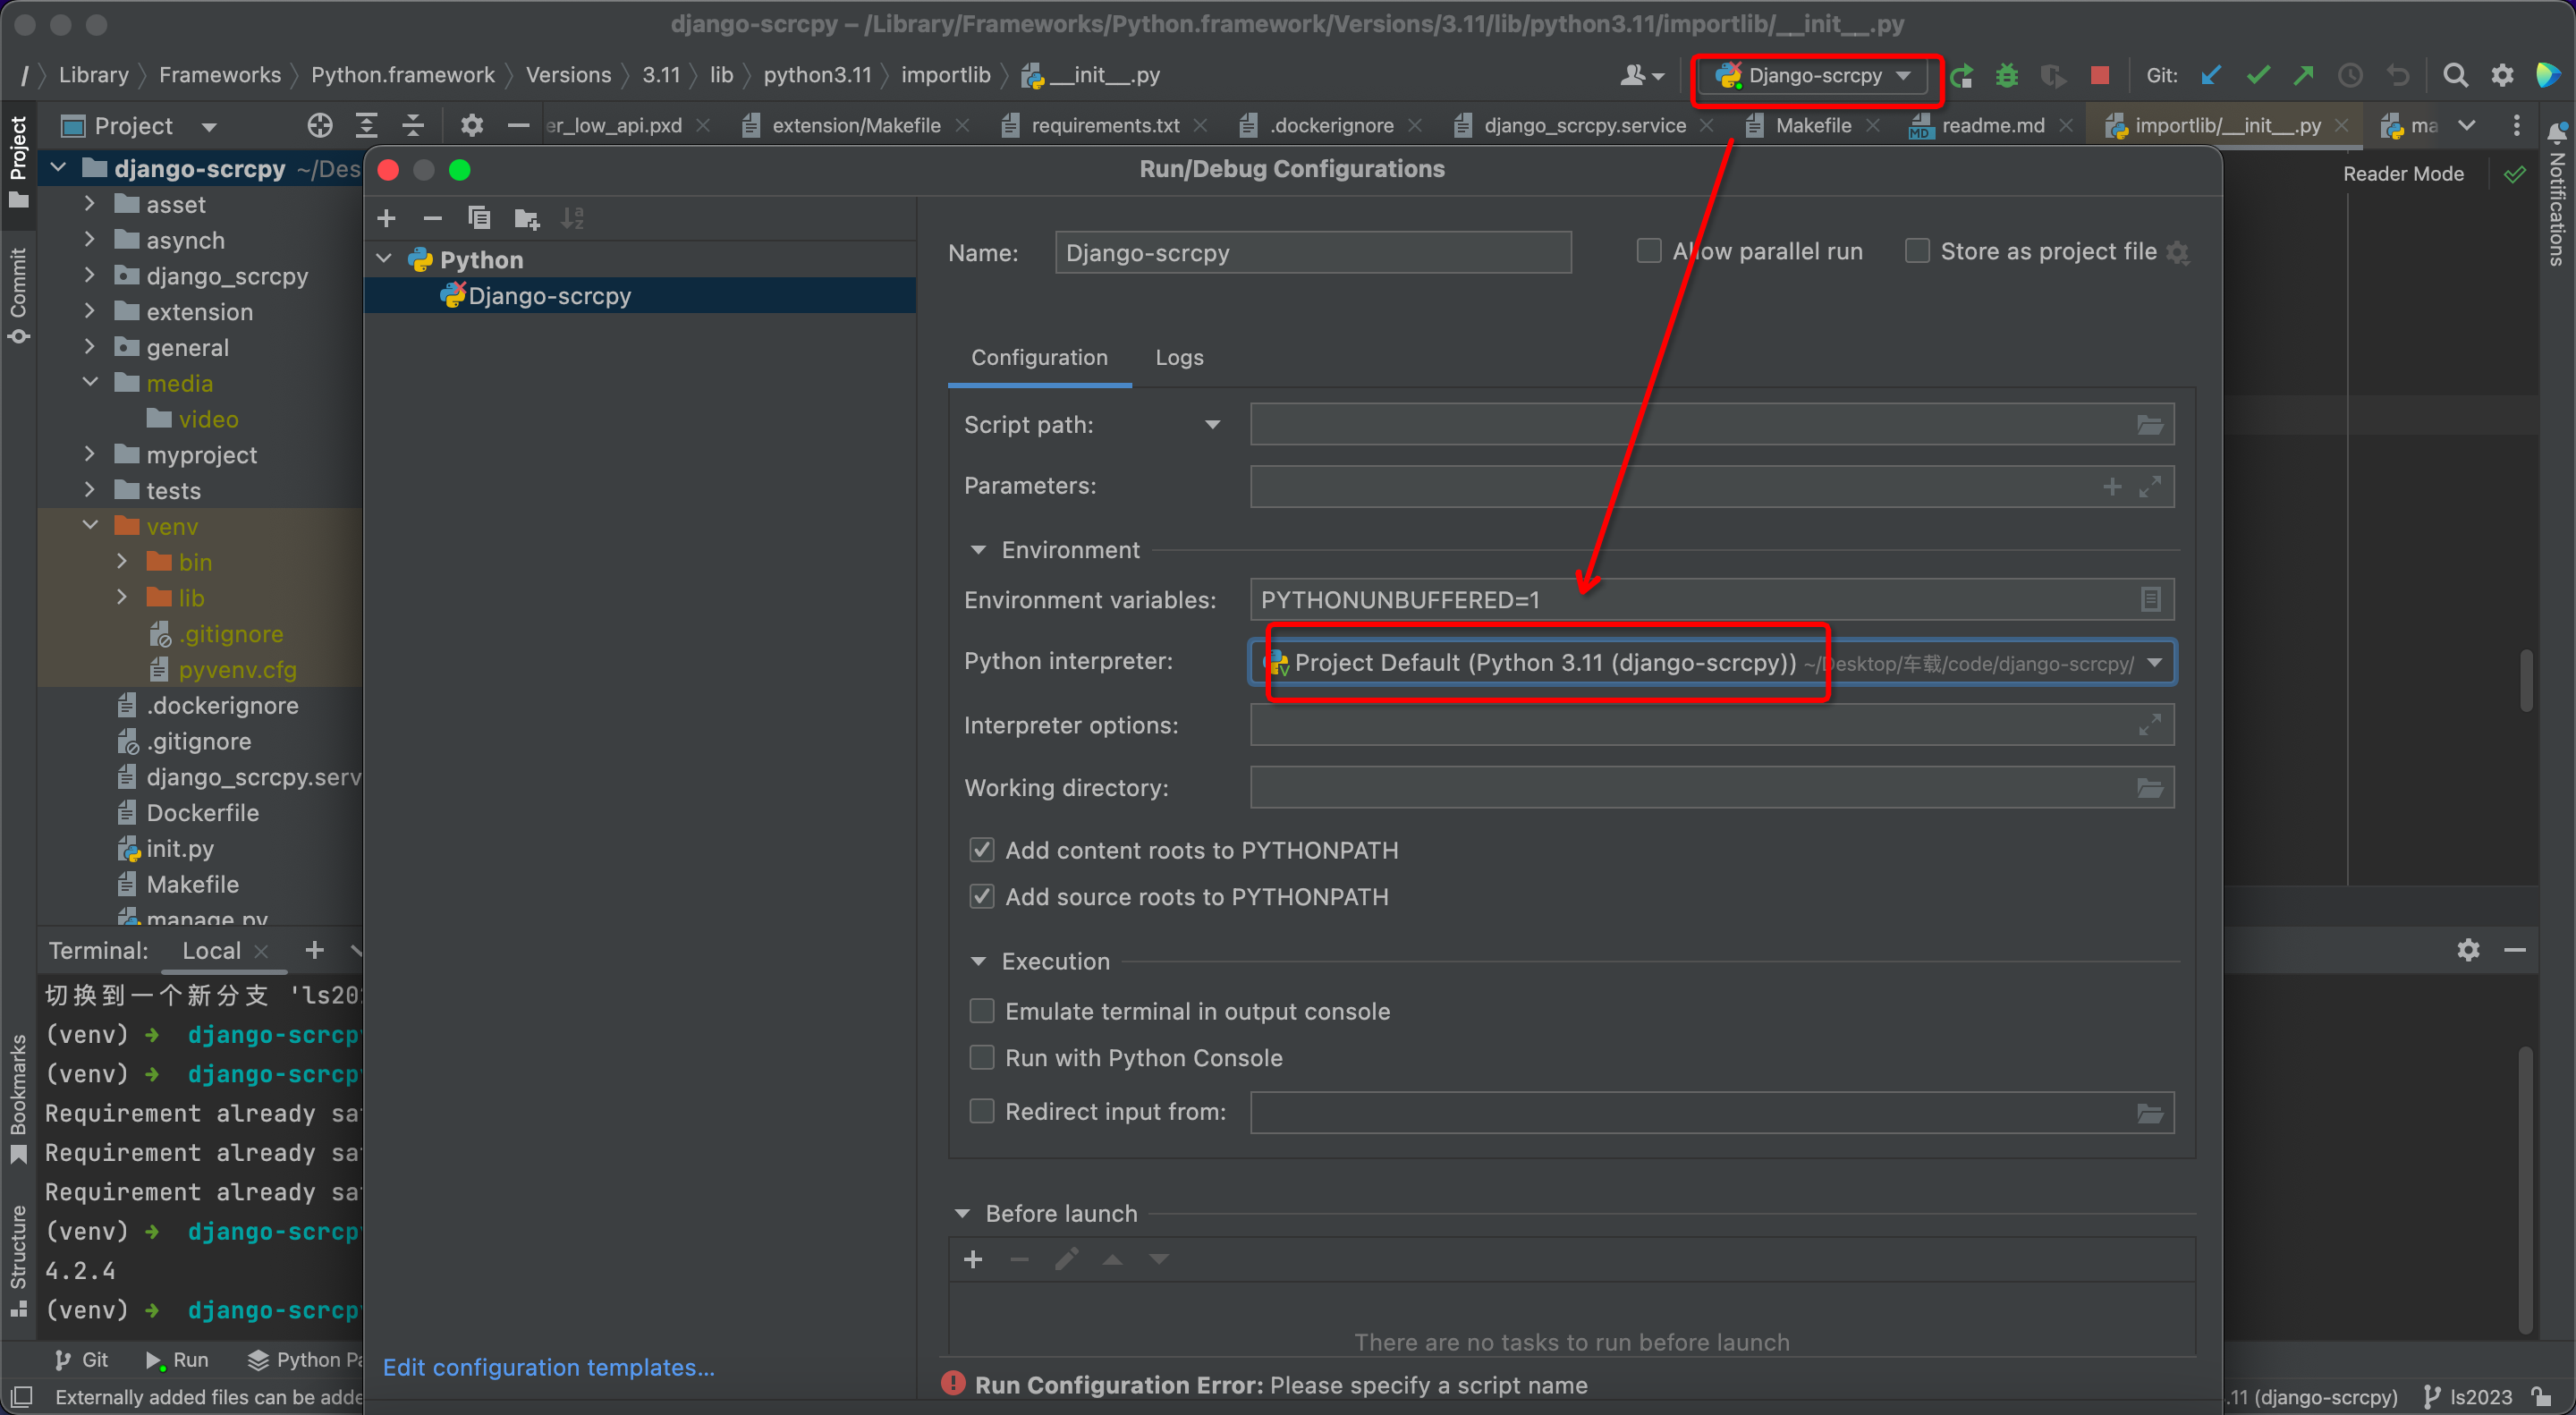Toggle Reader Mode in the editor
The height and width of the screenshot is (1415, 2576).
coord(2403,174)
